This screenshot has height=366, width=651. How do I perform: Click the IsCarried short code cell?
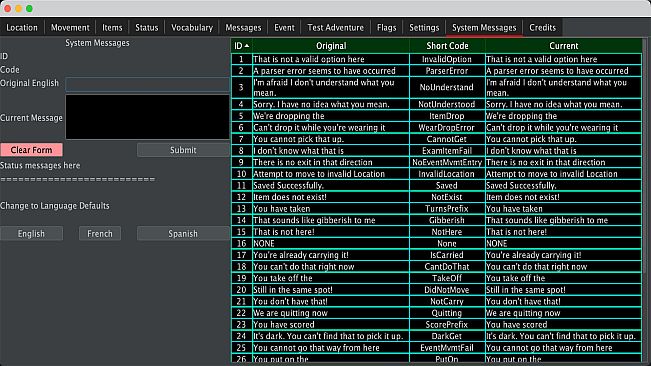(x=447, y=255)
